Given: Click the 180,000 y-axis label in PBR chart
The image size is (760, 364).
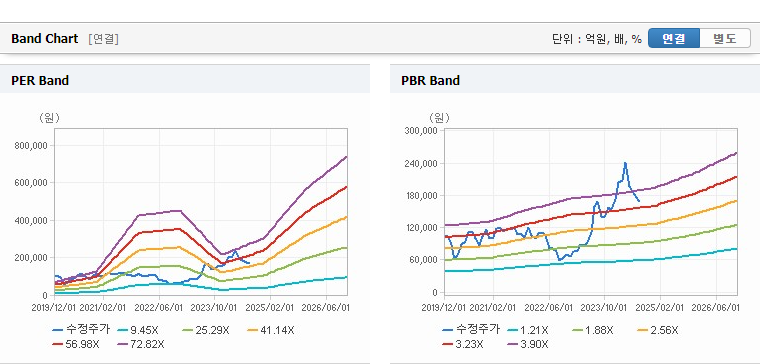Looking at the screenshot, I should [422, 195].
